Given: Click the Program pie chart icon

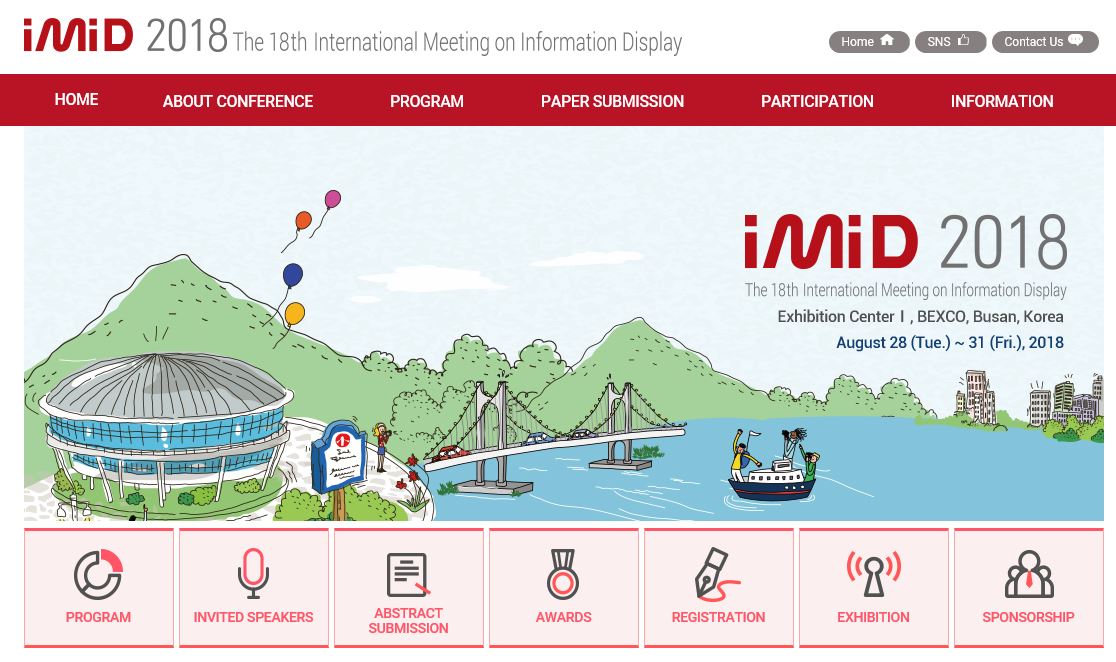Looking at the screenshot, I should click(98, 574).
